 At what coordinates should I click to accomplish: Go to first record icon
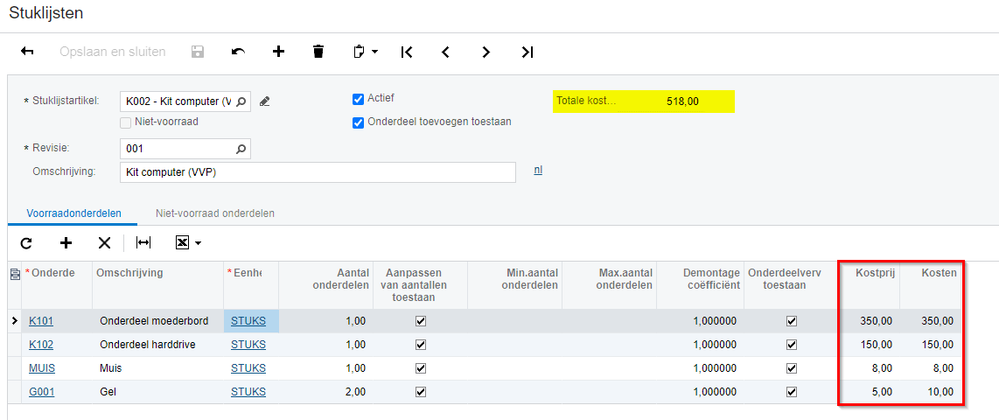point(406,52)
